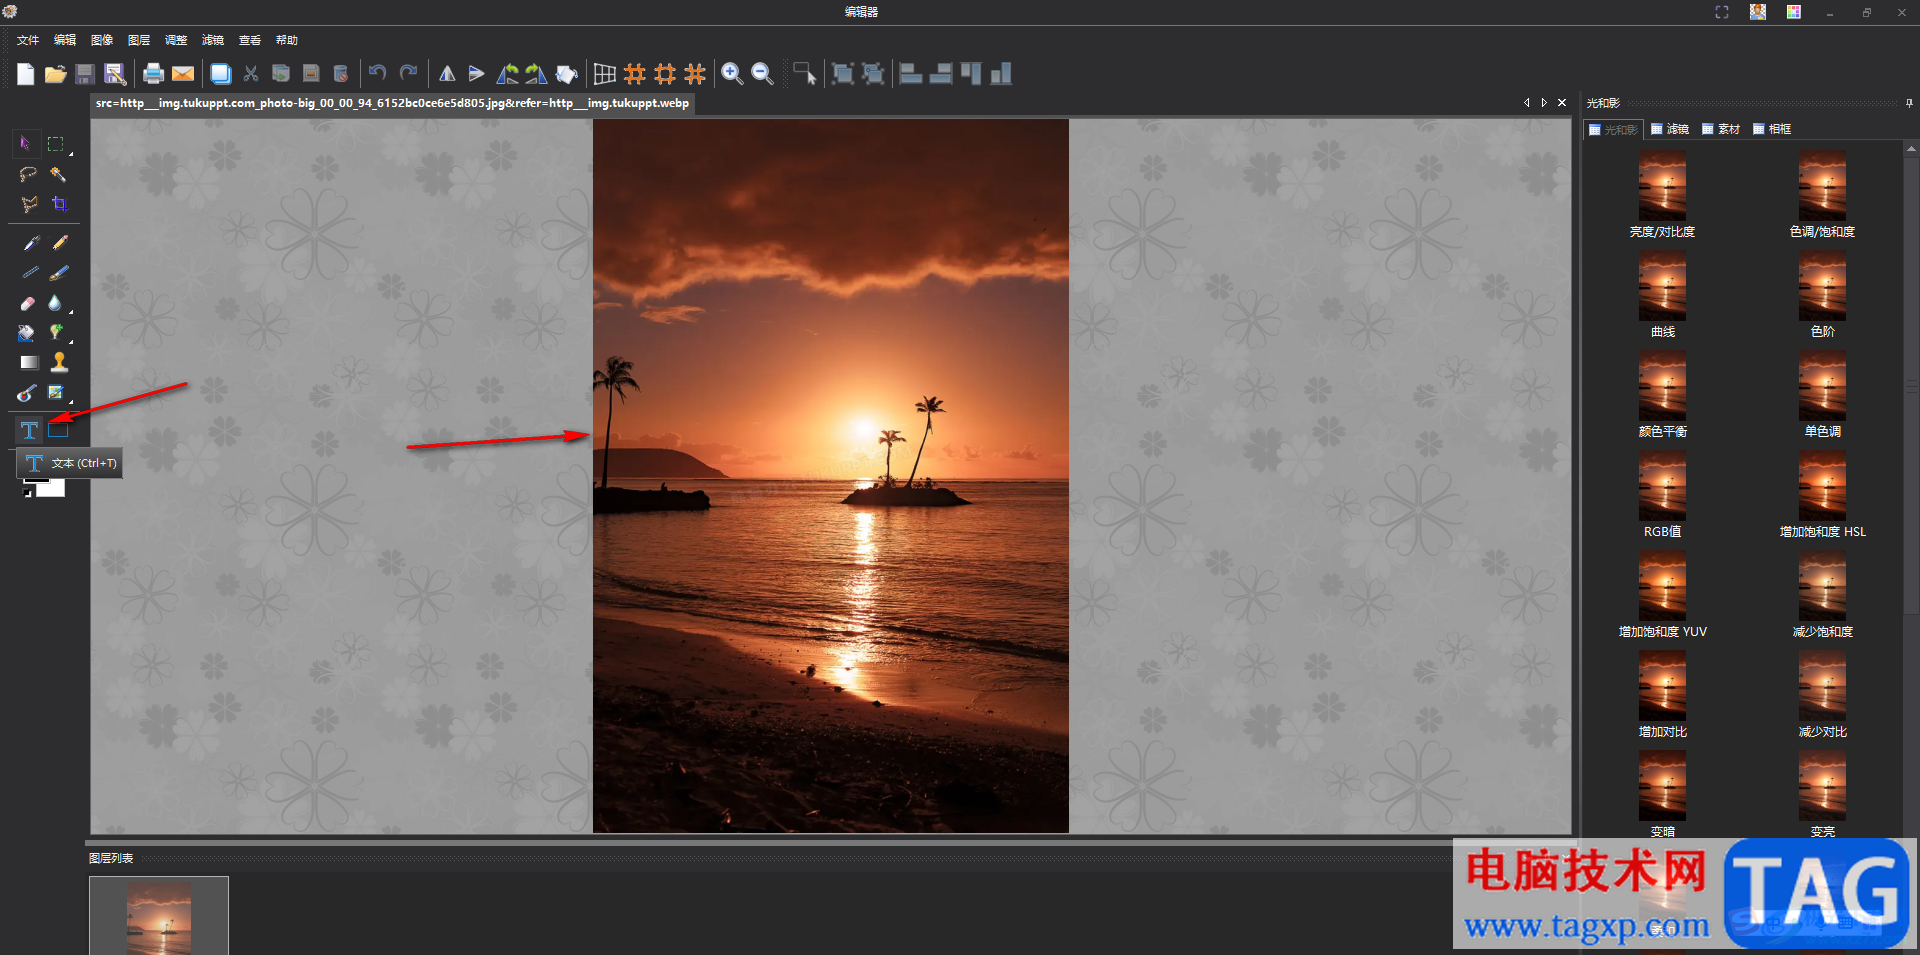Open the 图像 menu
The image size is (1920, 955).
(102, 40)
